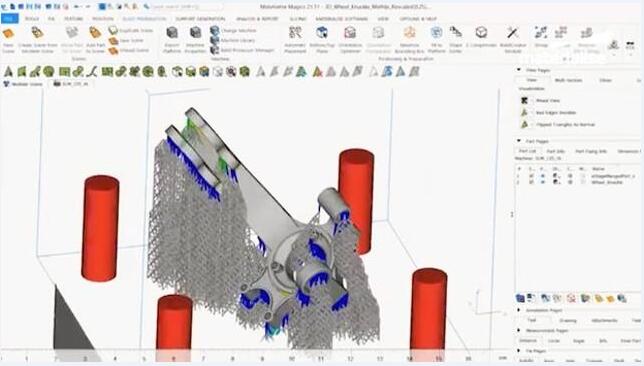
Task: Click the Add Part To Scene icon
Action: (95, 33)
